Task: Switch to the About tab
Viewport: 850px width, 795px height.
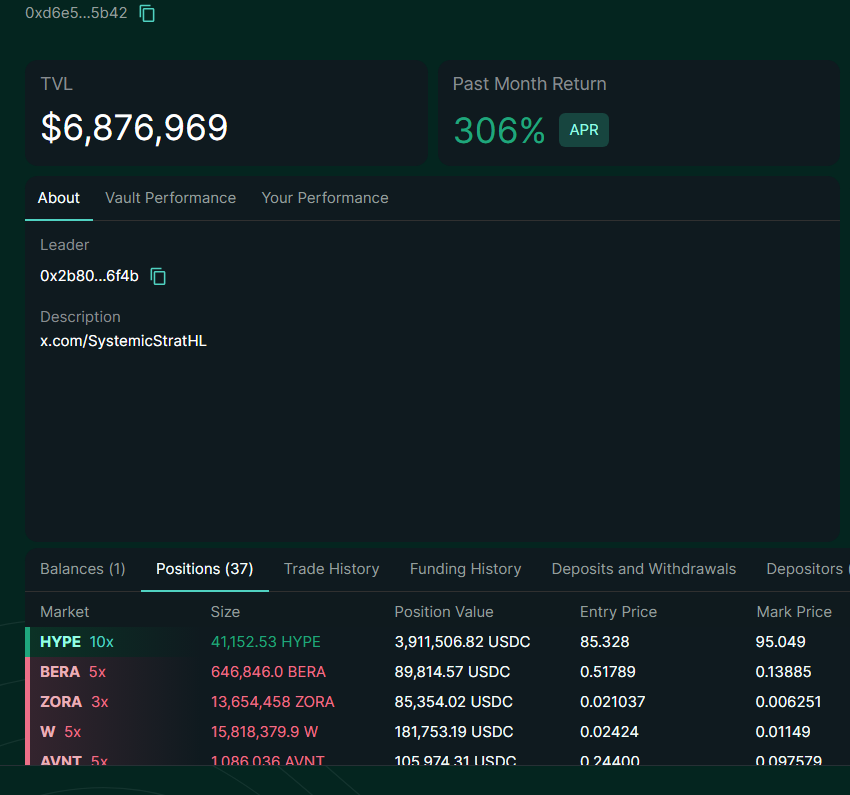Action: pos(59,198)
